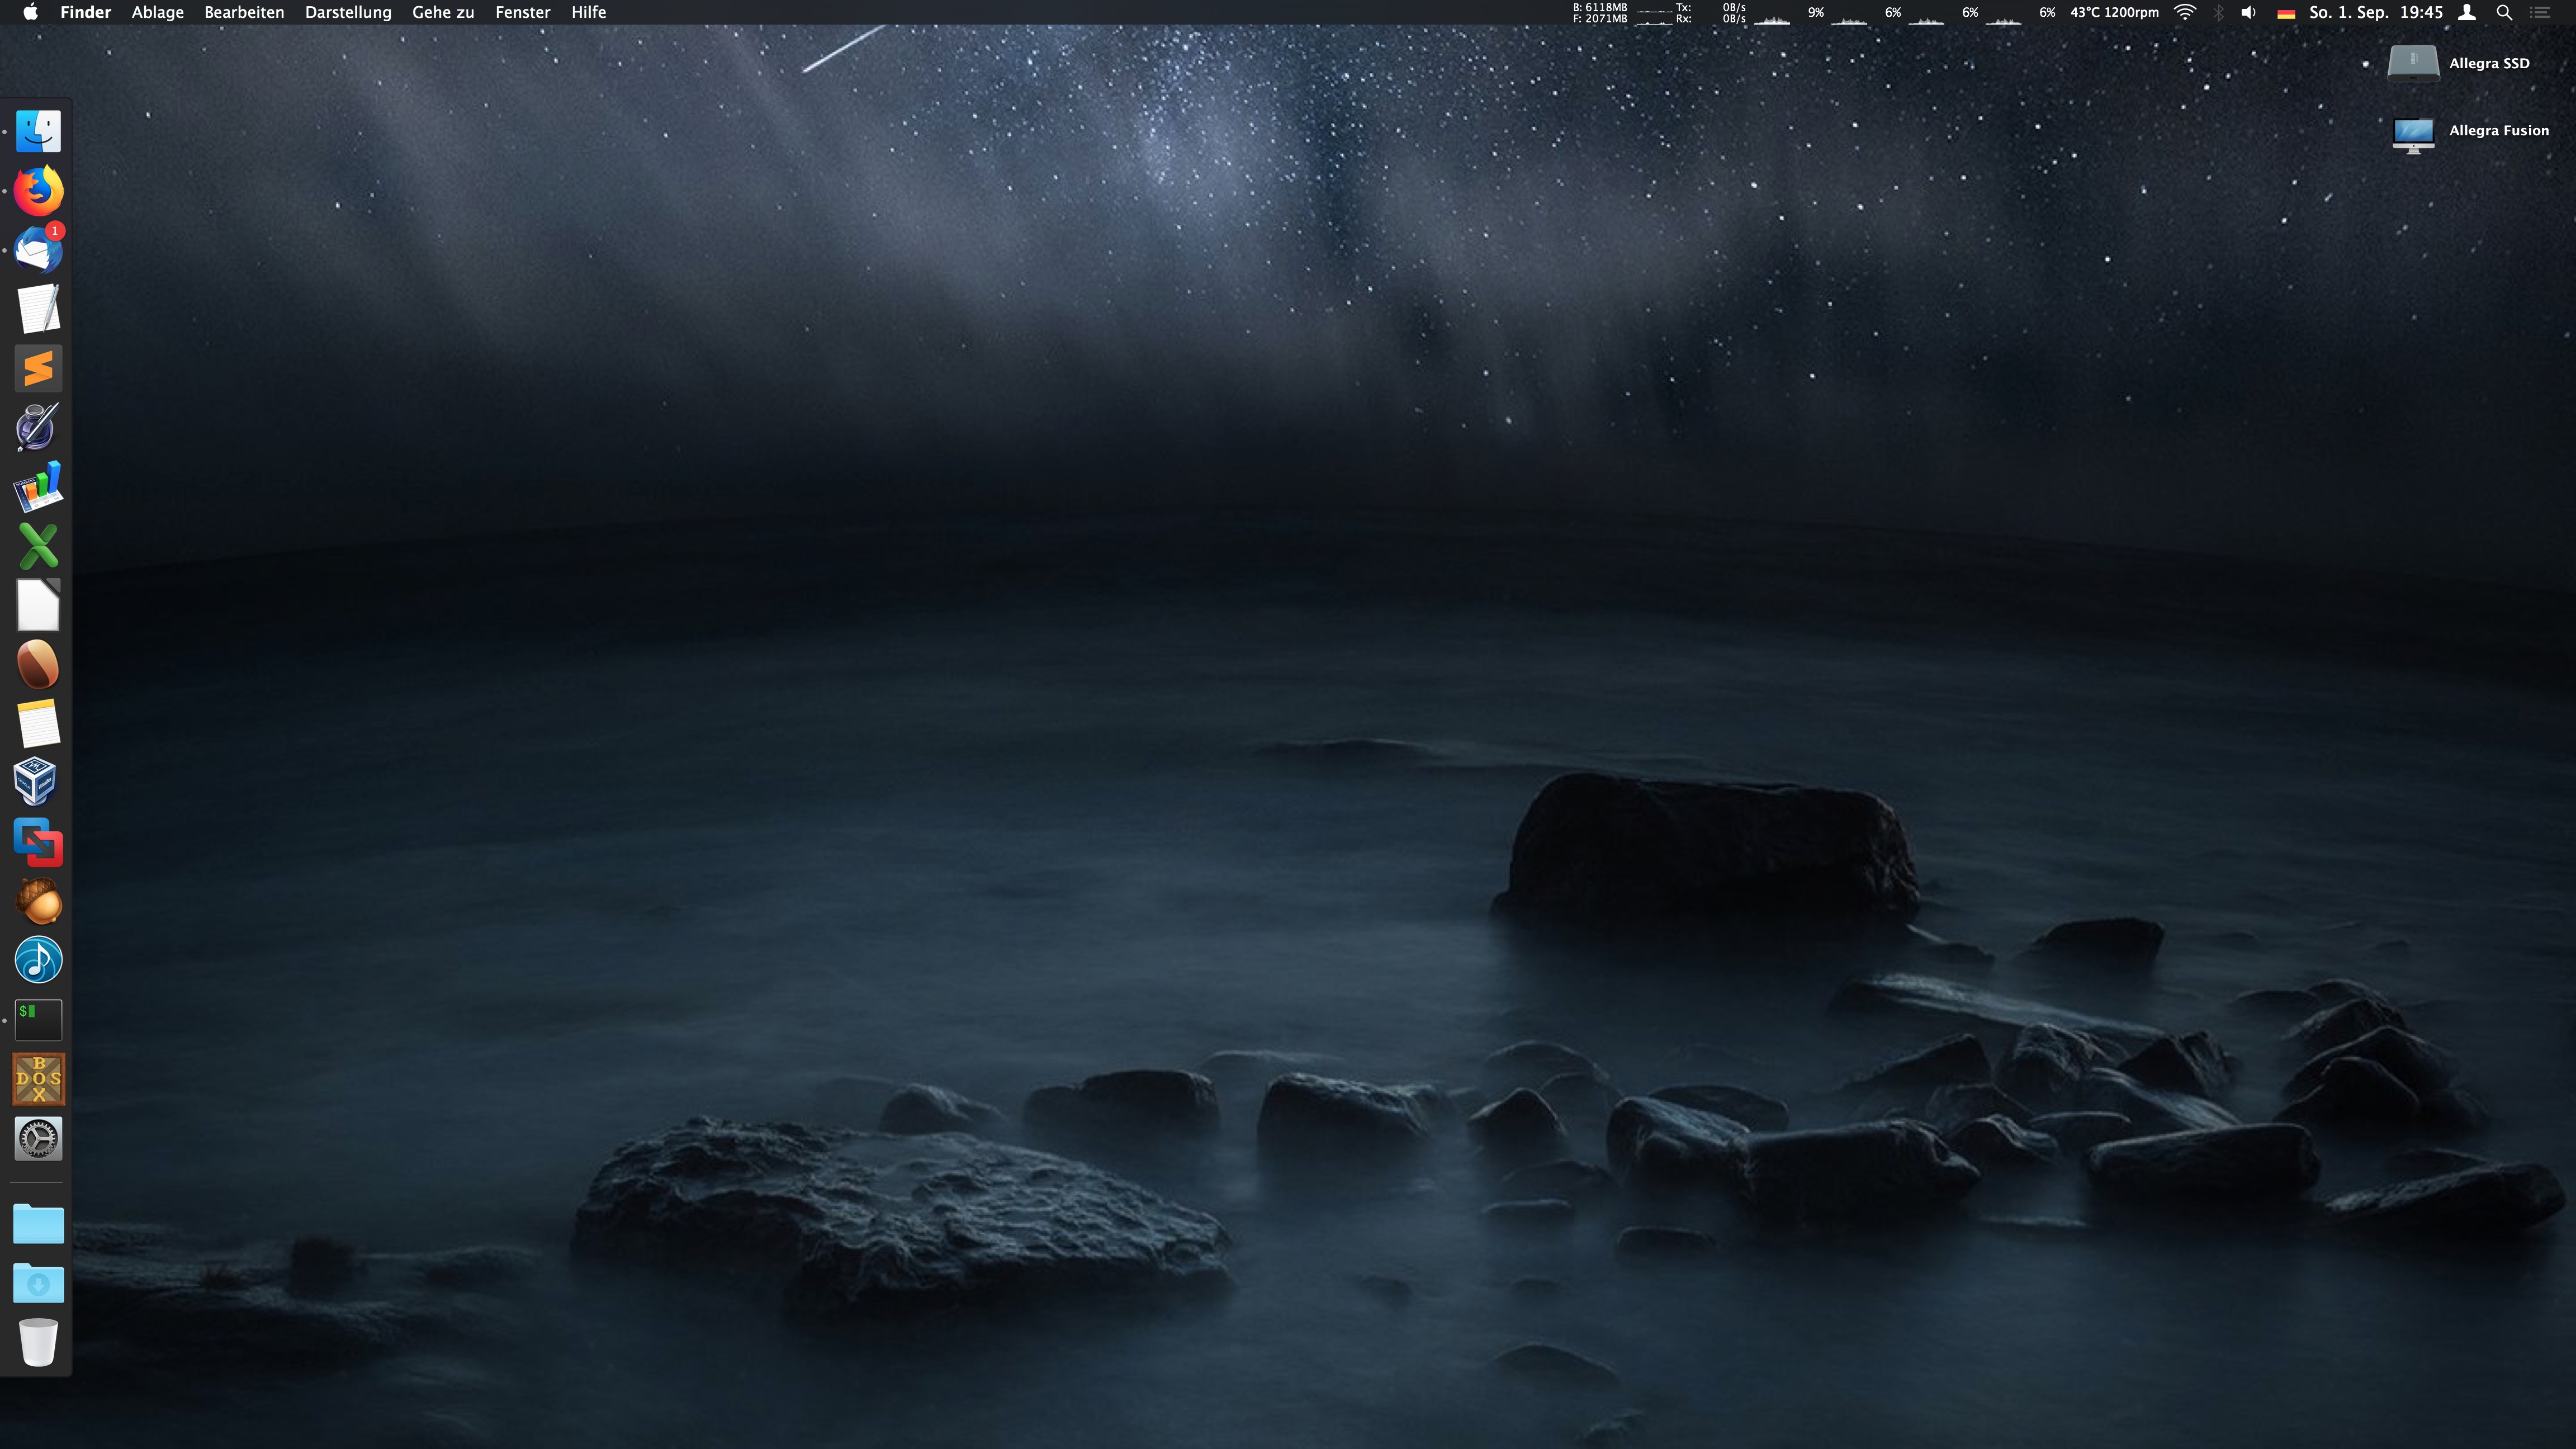2576x1449 pixels.
Task: Open the German flag input source menu
Action: 2285,13
